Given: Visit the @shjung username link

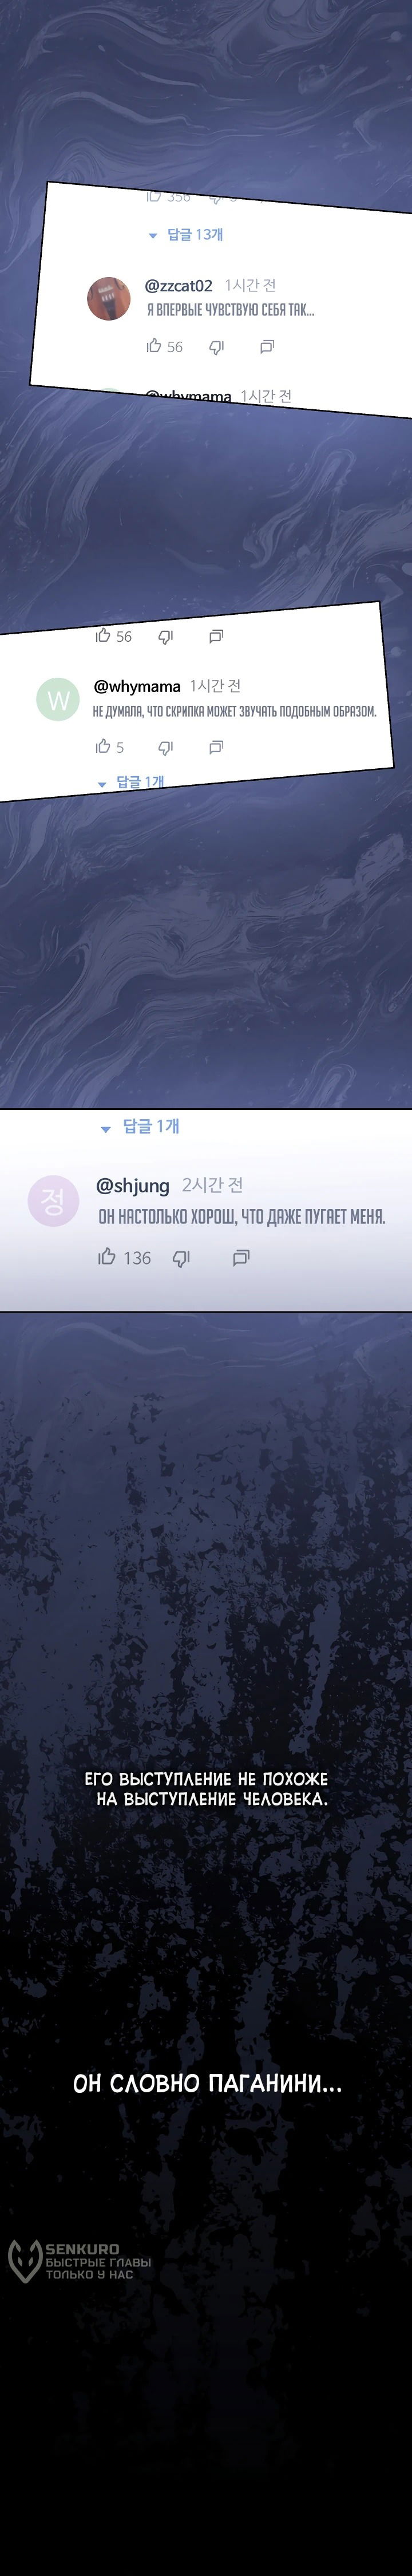Looking at the screenshot, I should (133, 1186).
